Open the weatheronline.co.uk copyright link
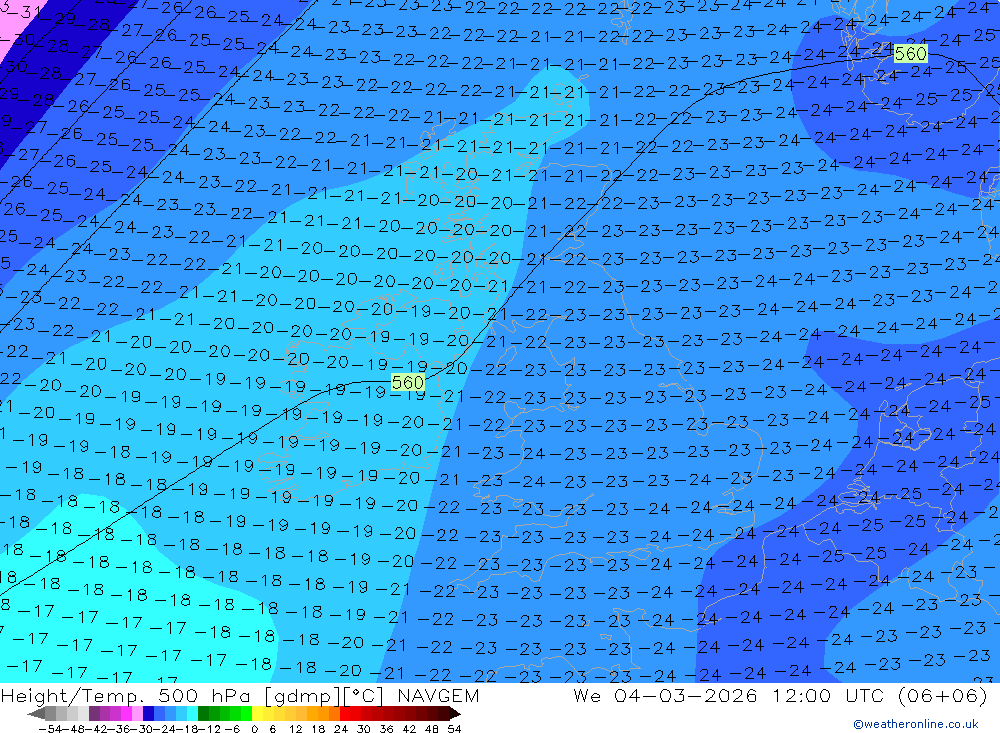The width and height of the screenshot is (1000, 733). tap(916, 724)
